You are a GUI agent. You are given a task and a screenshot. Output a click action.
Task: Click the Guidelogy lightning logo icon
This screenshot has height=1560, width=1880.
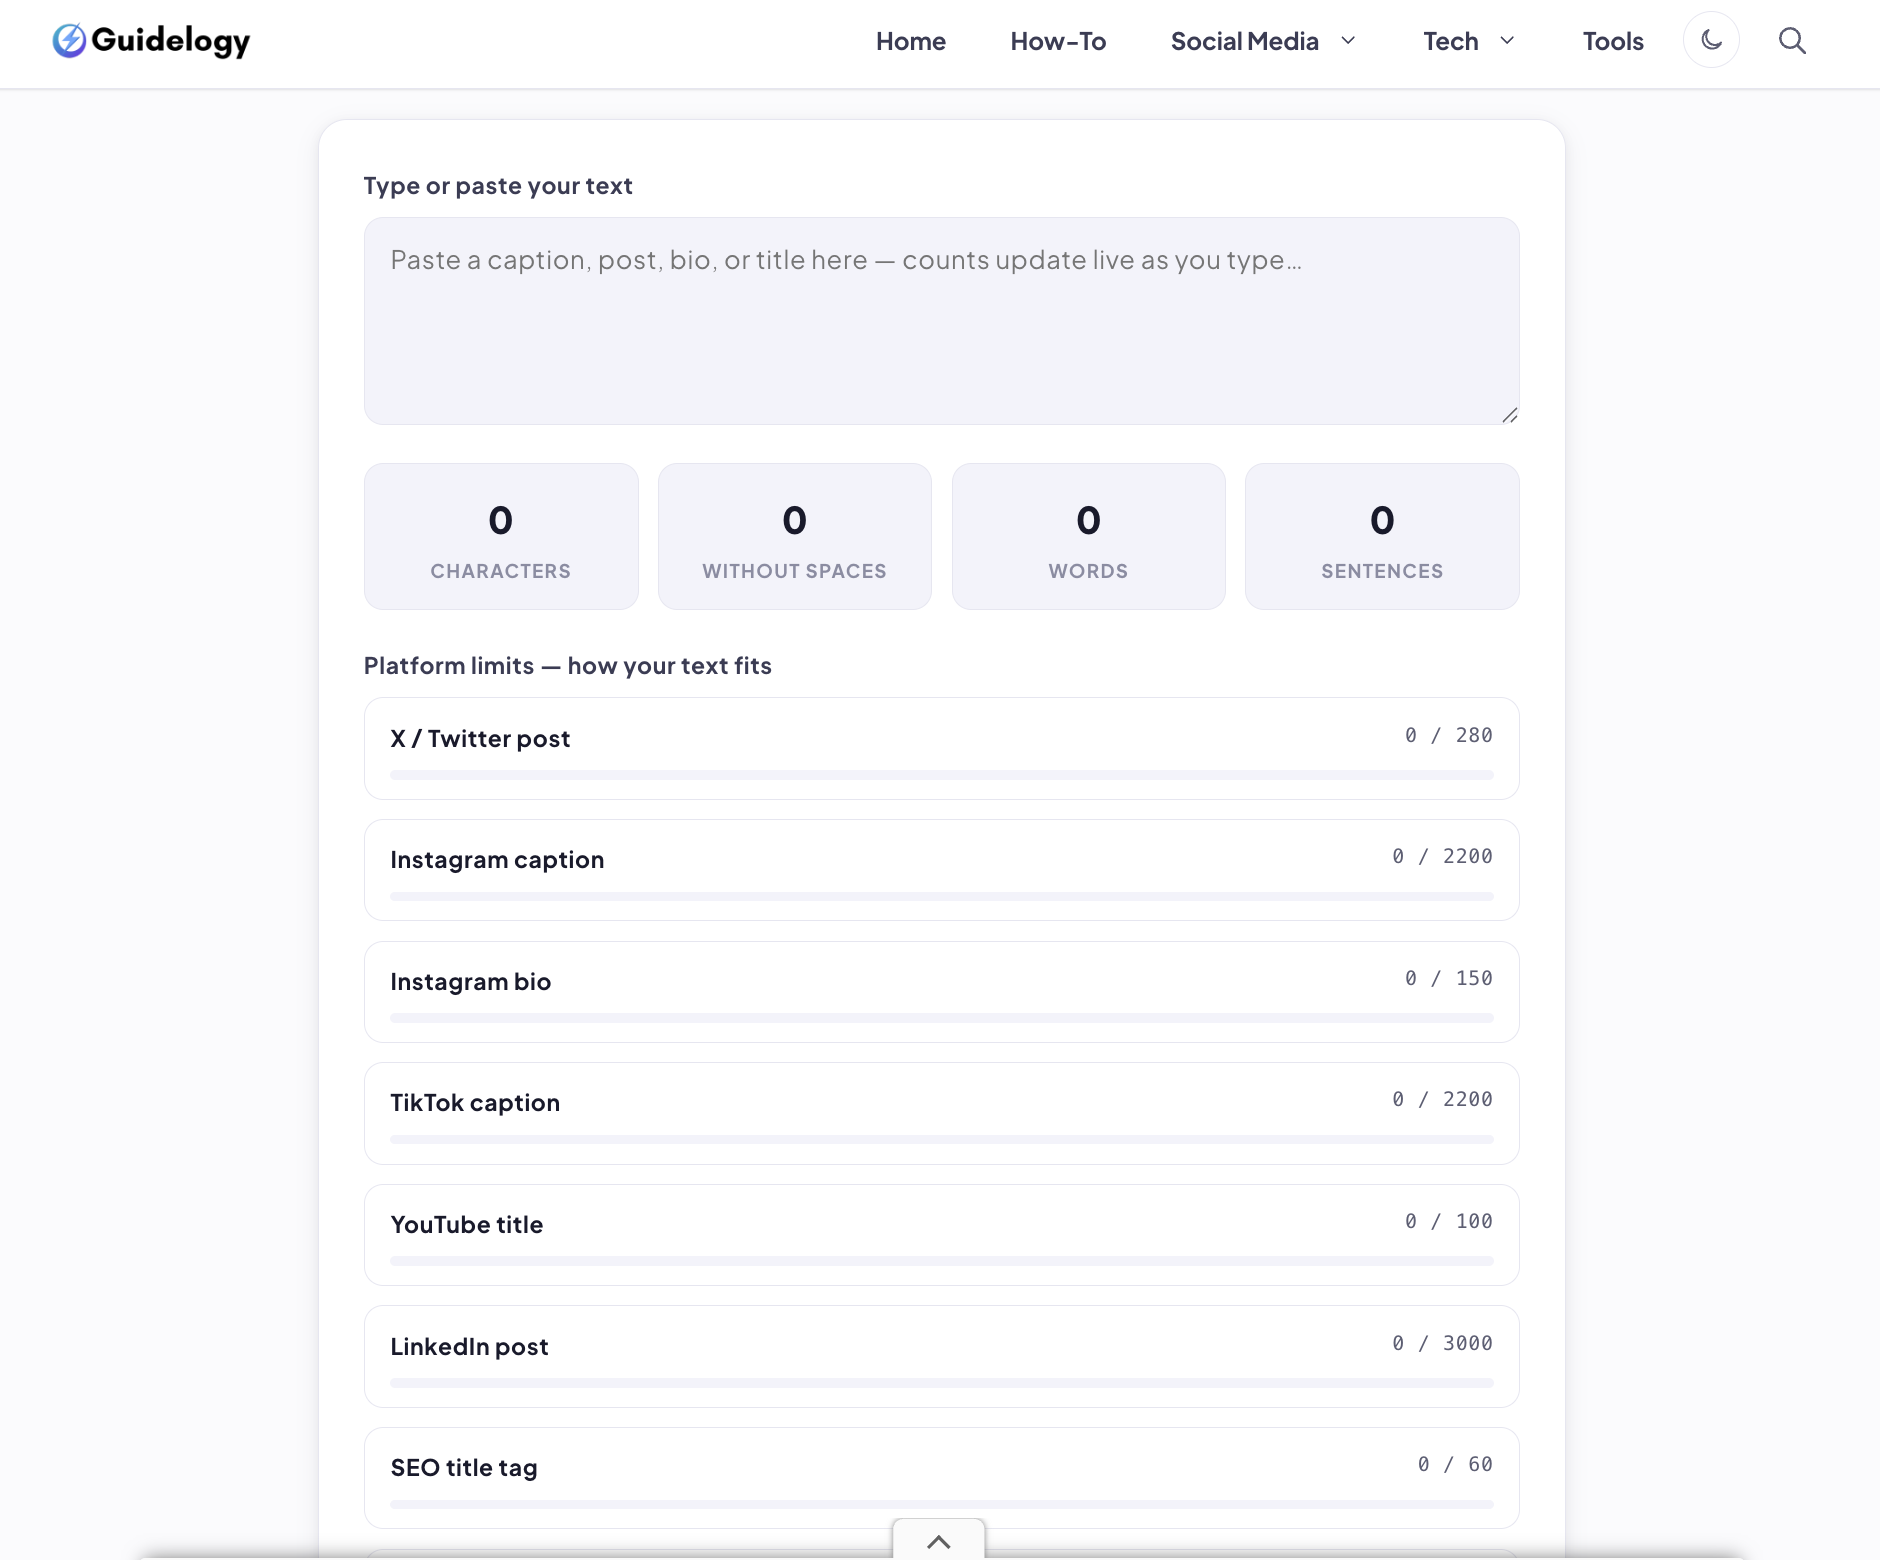point(69,41)
